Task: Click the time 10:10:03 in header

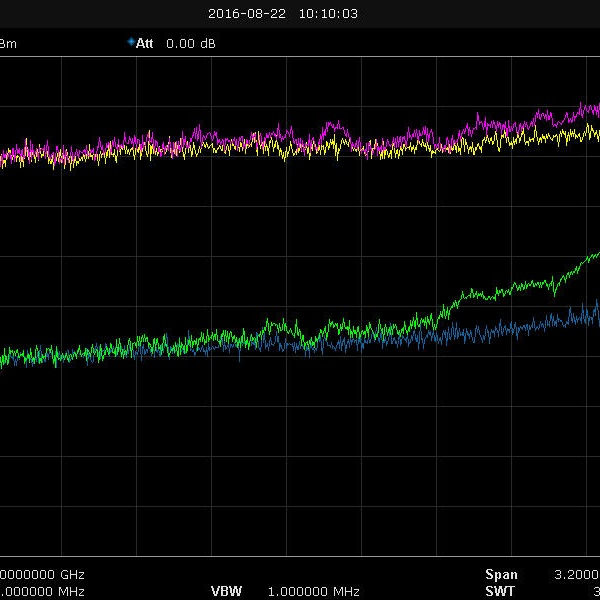Action: 328,14
